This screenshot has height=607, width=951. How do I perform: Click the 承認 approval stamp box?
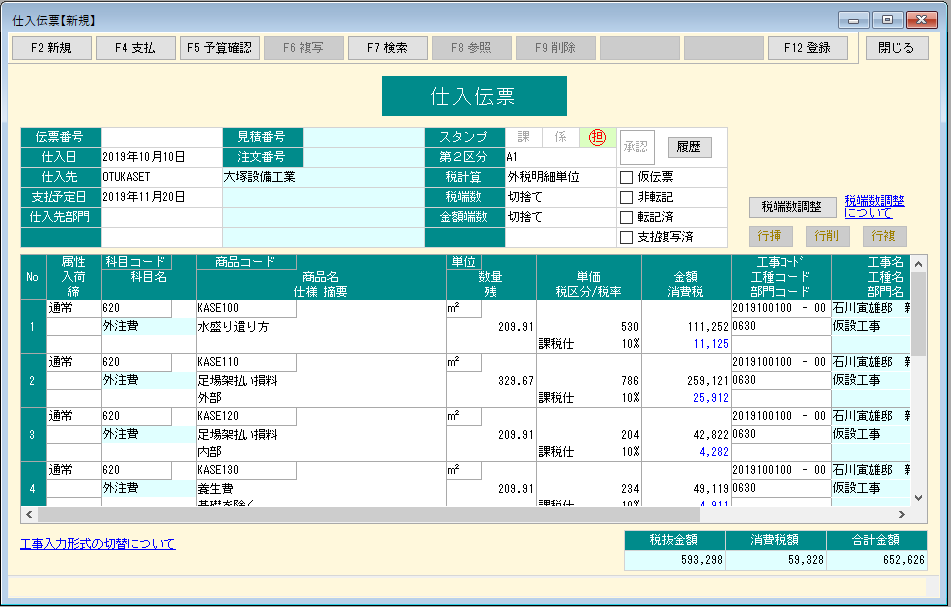637,147
